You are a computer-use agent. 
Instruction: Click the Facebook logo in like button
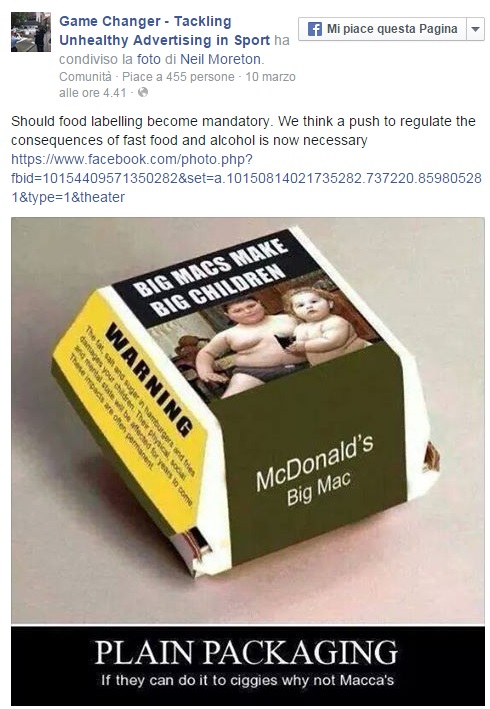coord(314,29)
